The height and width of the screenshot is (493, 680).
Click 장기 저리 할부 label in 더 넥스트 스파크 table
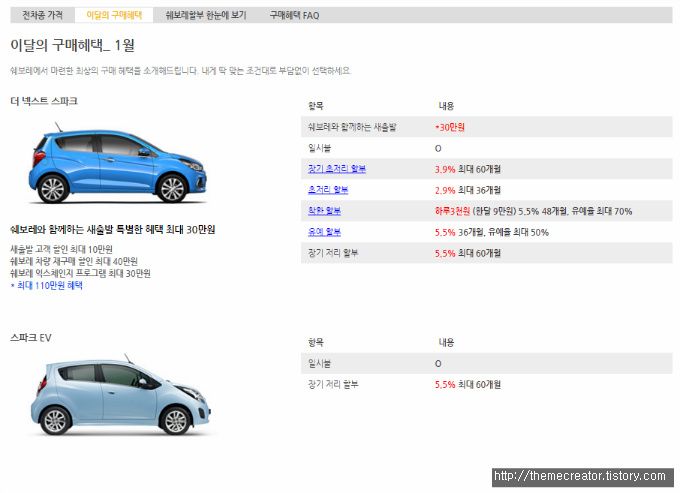pyautogui.click(x=333, y=253)
